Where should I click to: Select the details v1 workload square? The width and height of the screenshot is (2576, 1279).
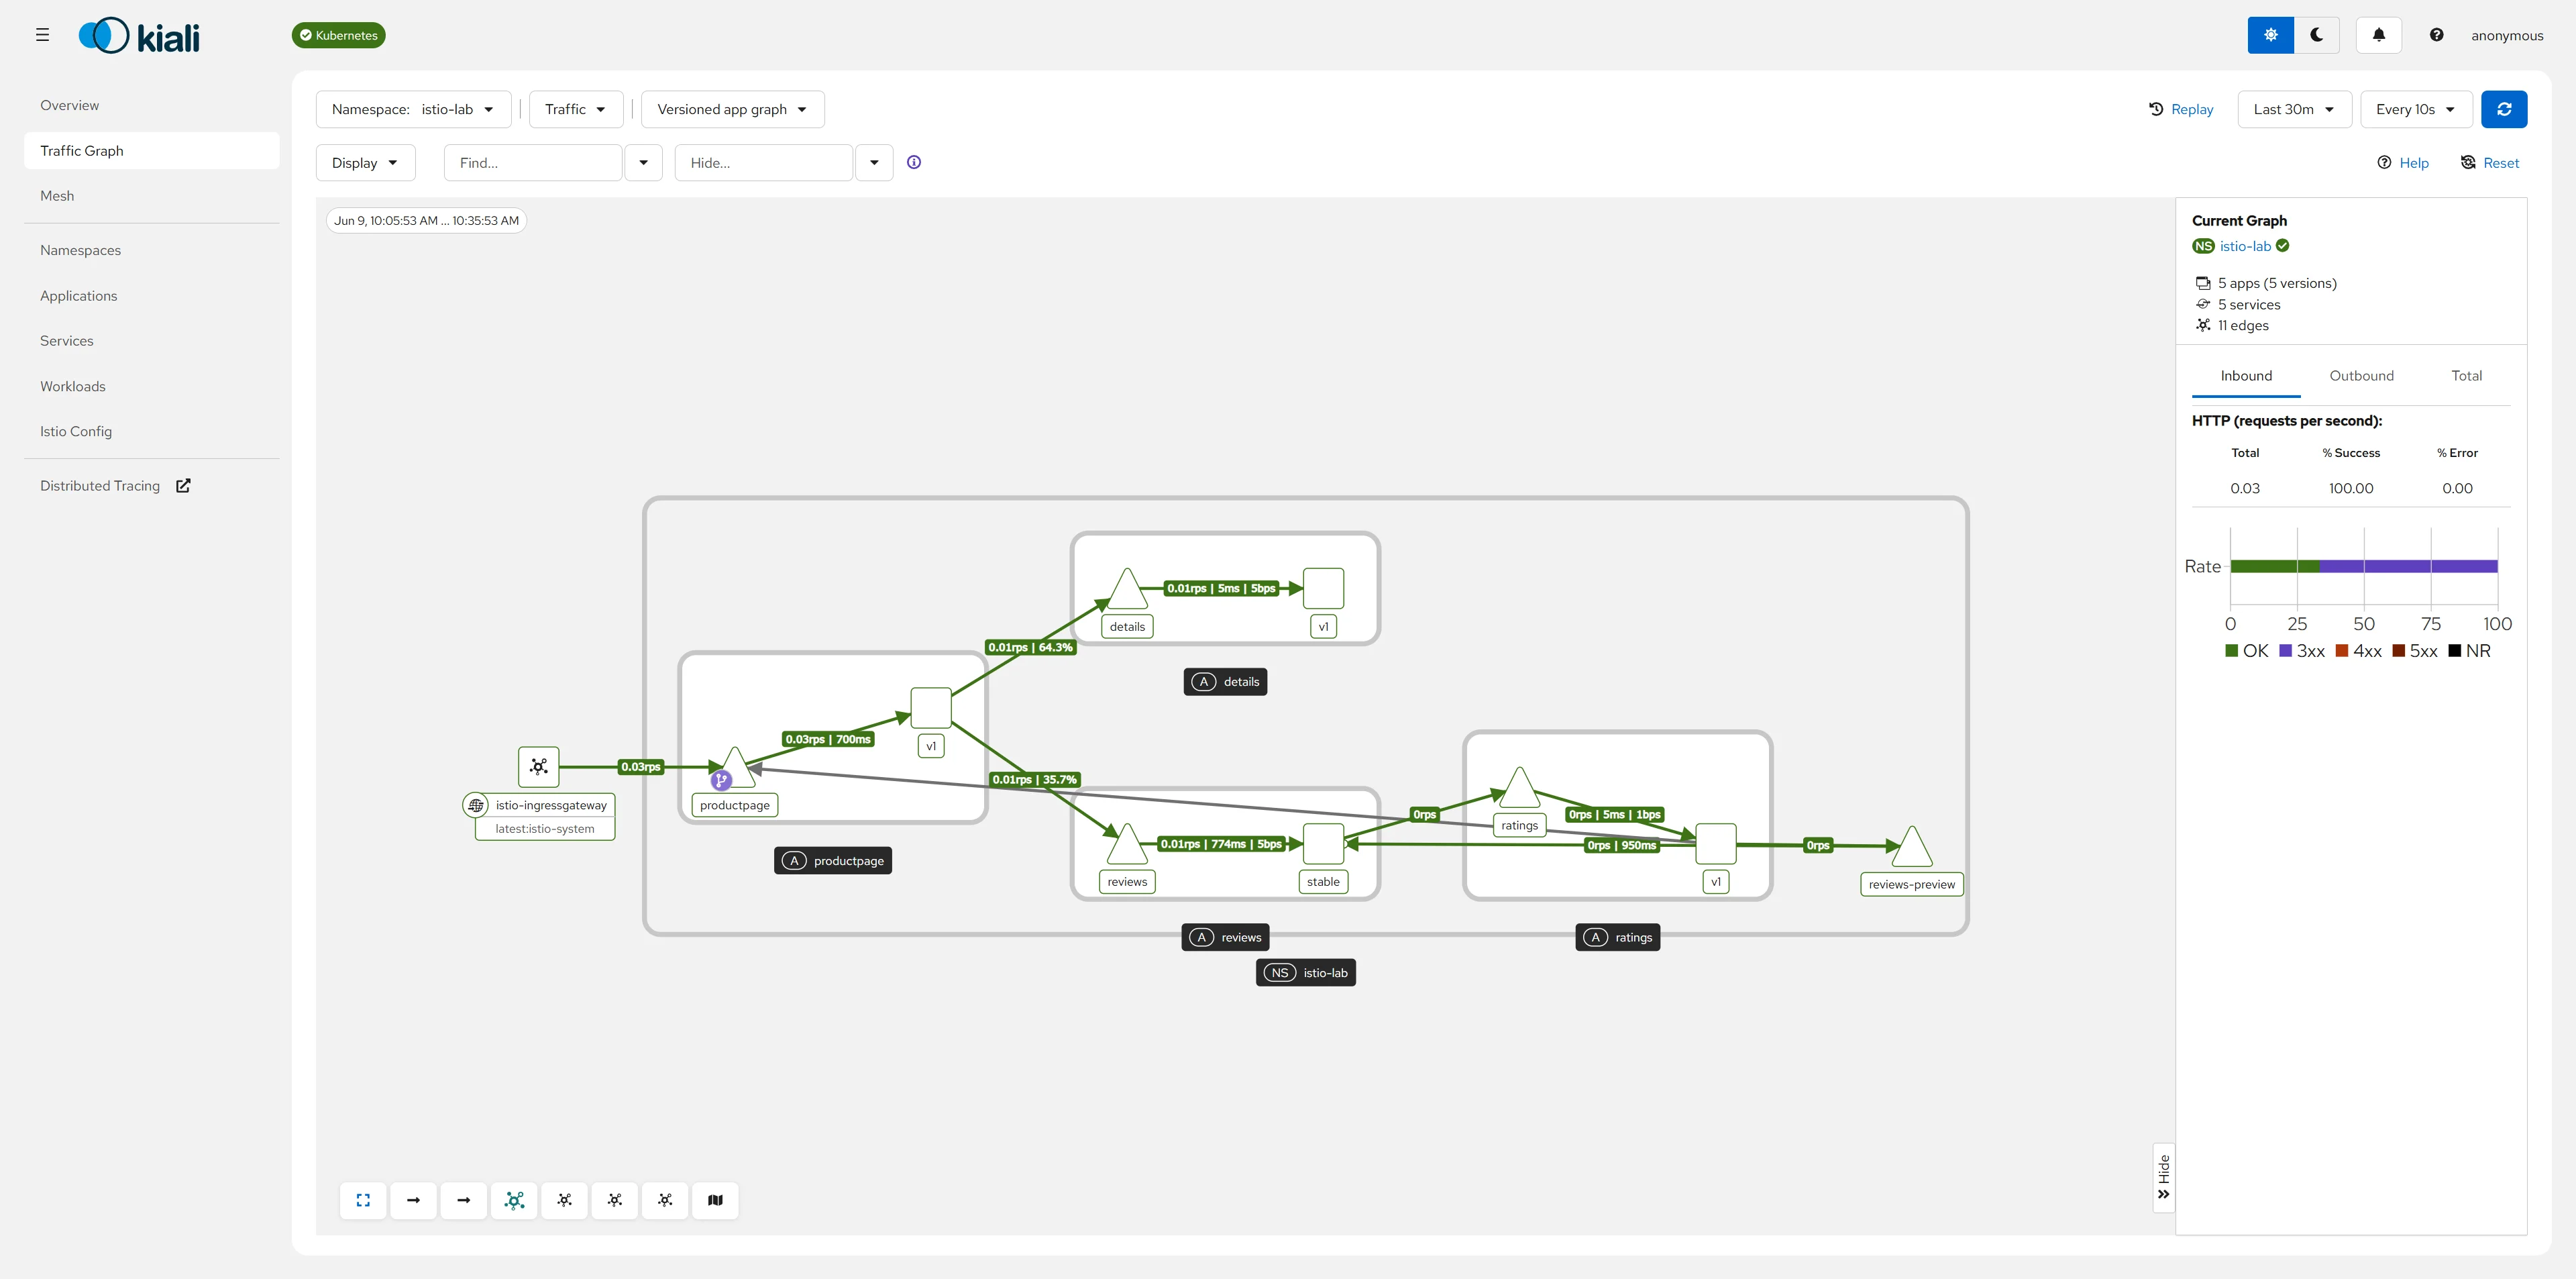(x=1323, y=589)
